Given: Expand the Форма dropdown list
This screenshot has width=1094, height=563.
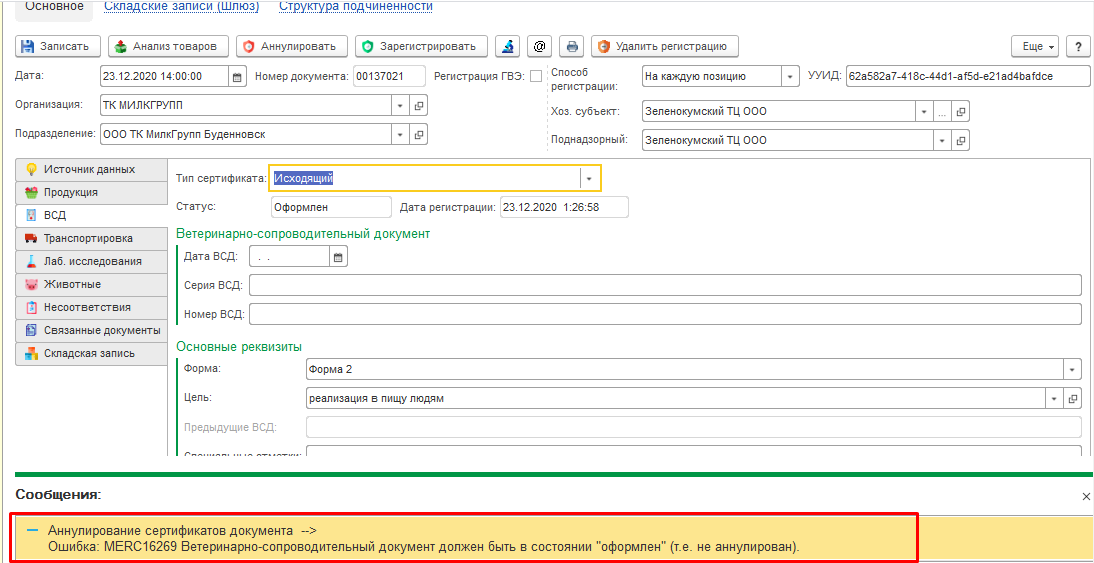Looking at the screenshot, I should tap(1072, 368).
